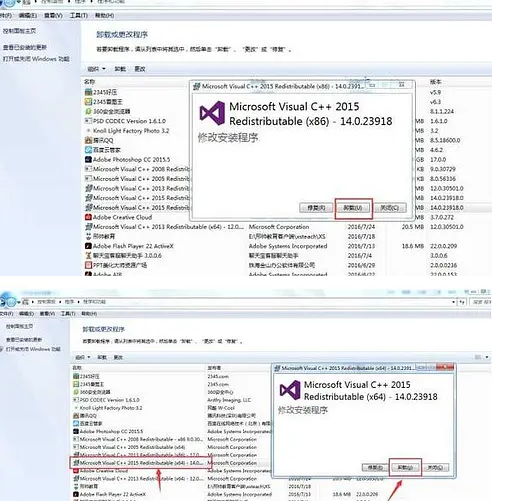Open 控制面板主页 link in the x86 dialog's window
The image size is (518, 501).
coord(19,31)
